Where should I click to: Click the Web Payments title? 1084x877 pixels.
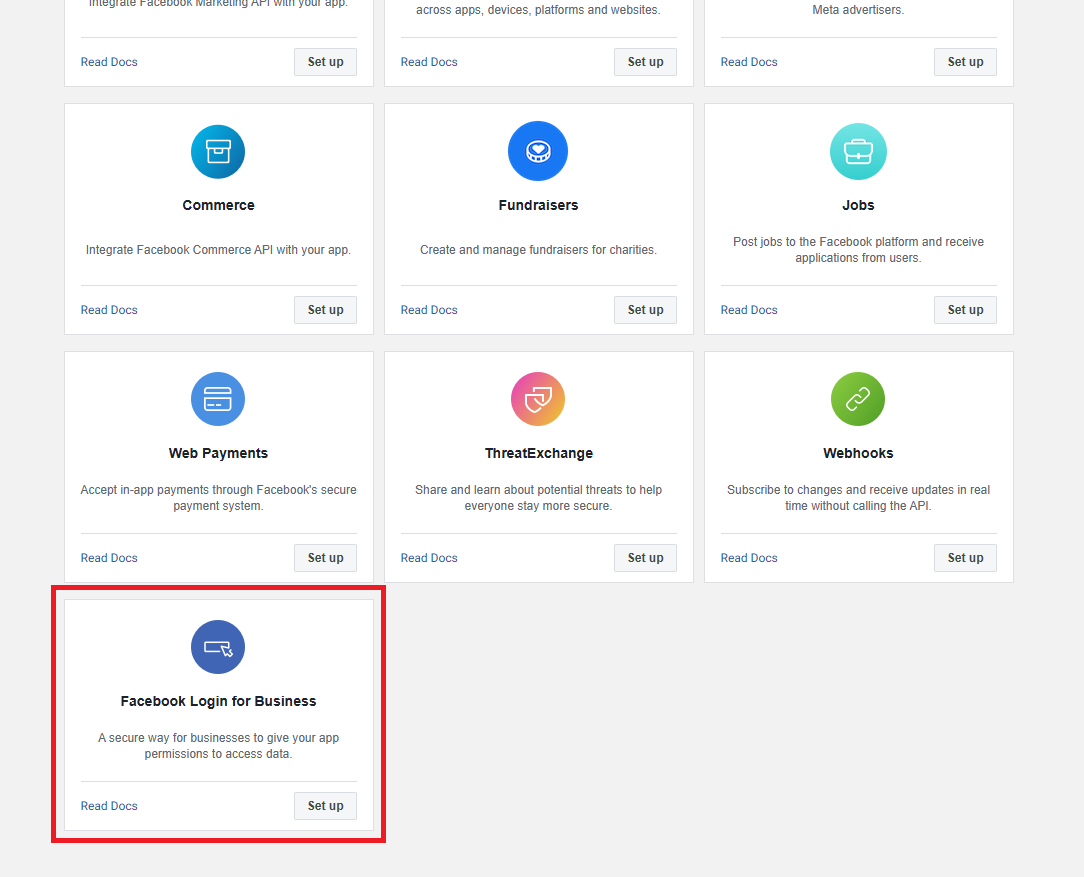[x=218, y=453]
